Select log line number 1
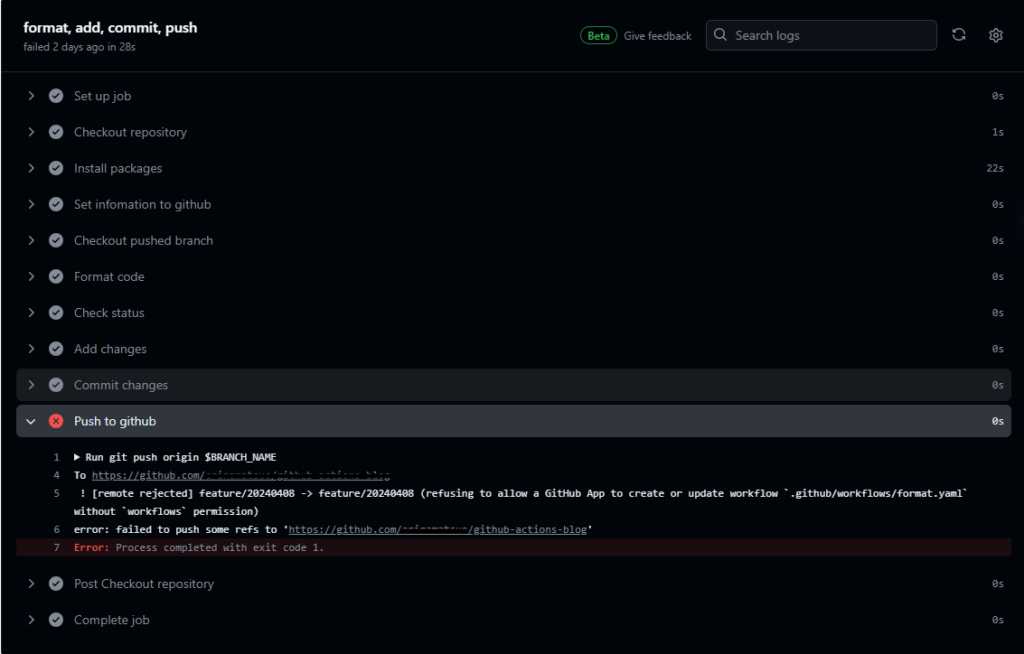This screenshot has width=1024, height=654. pyautogui.click(x=57, y=457)
